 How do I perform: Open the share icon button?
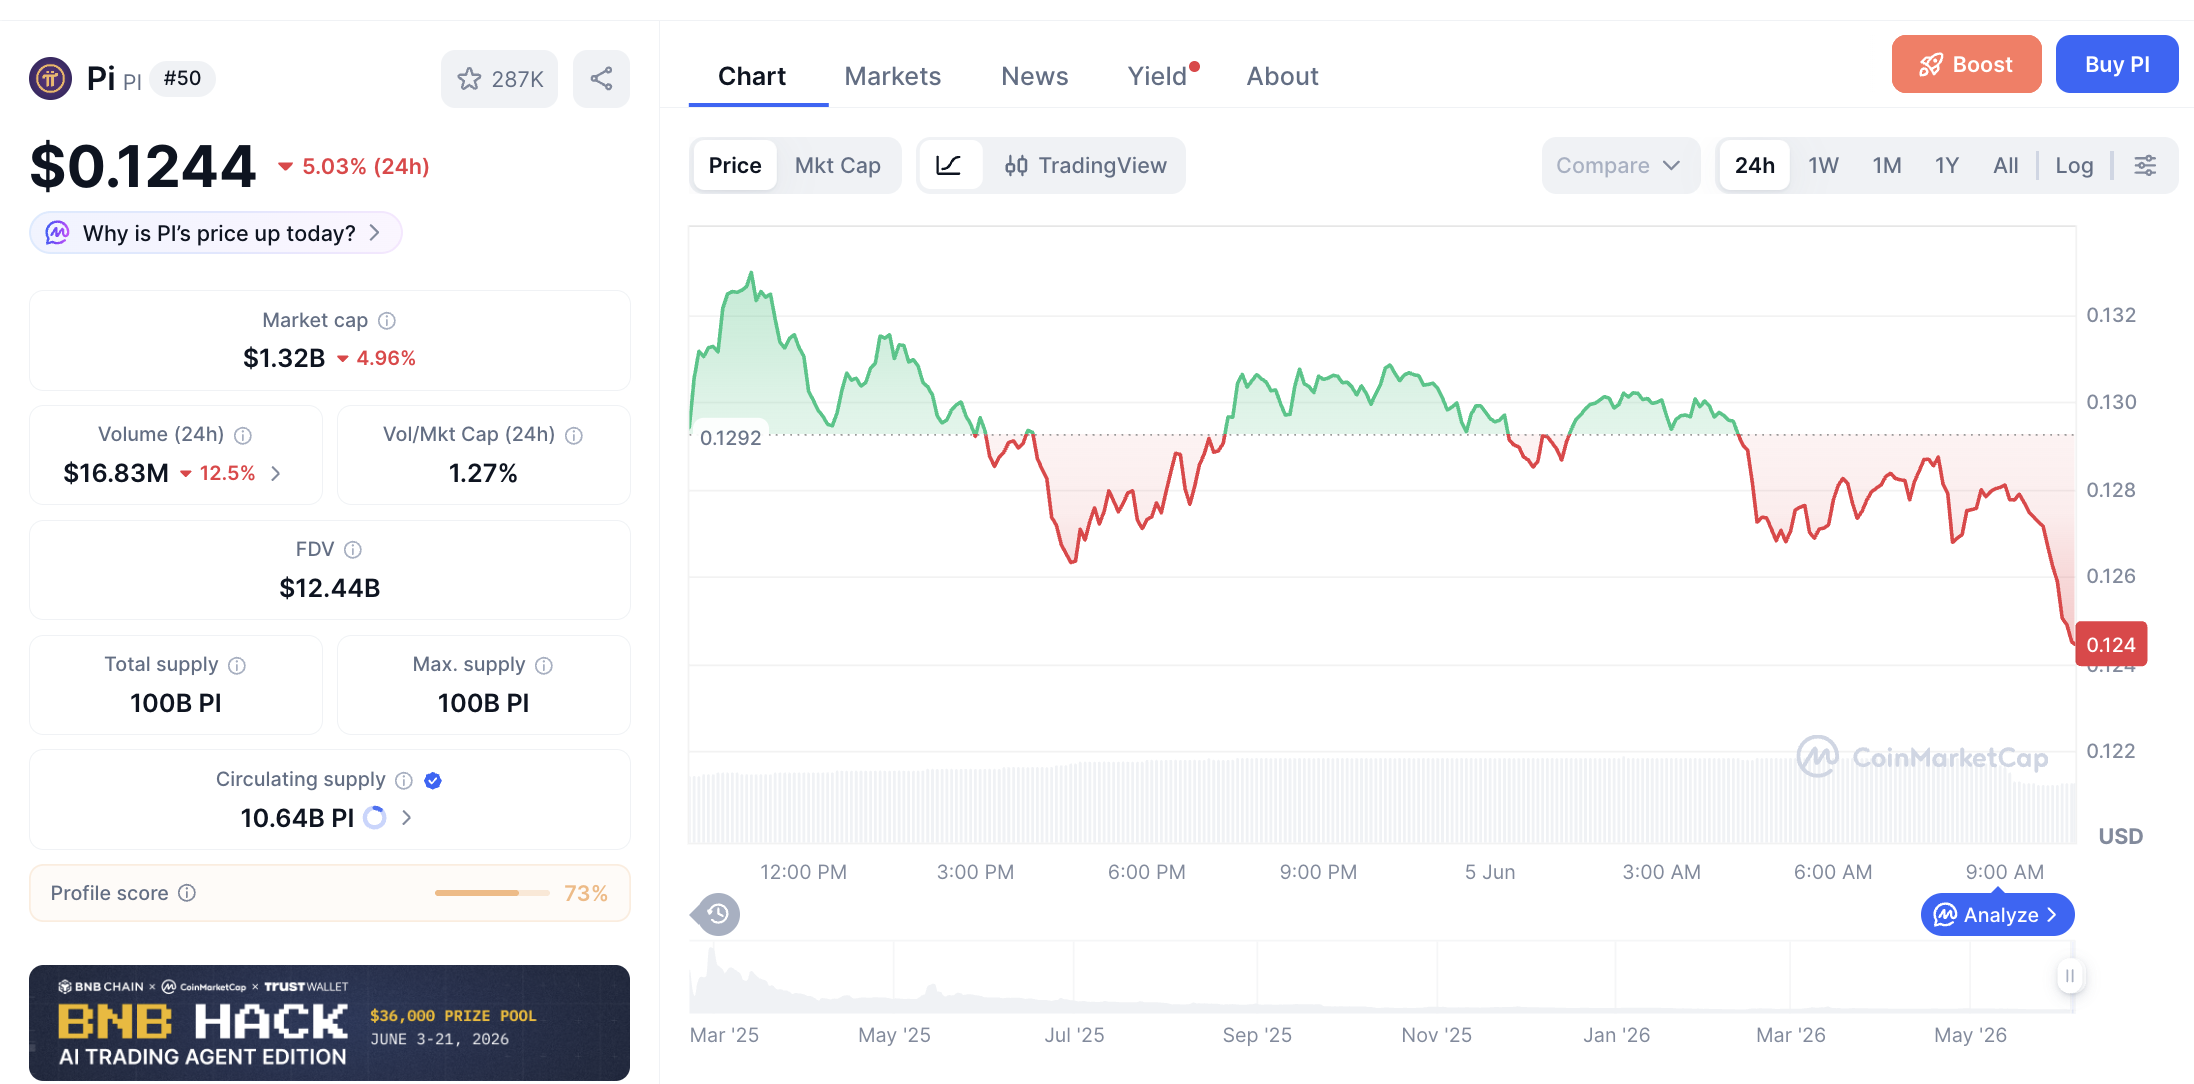coord(601,79)
